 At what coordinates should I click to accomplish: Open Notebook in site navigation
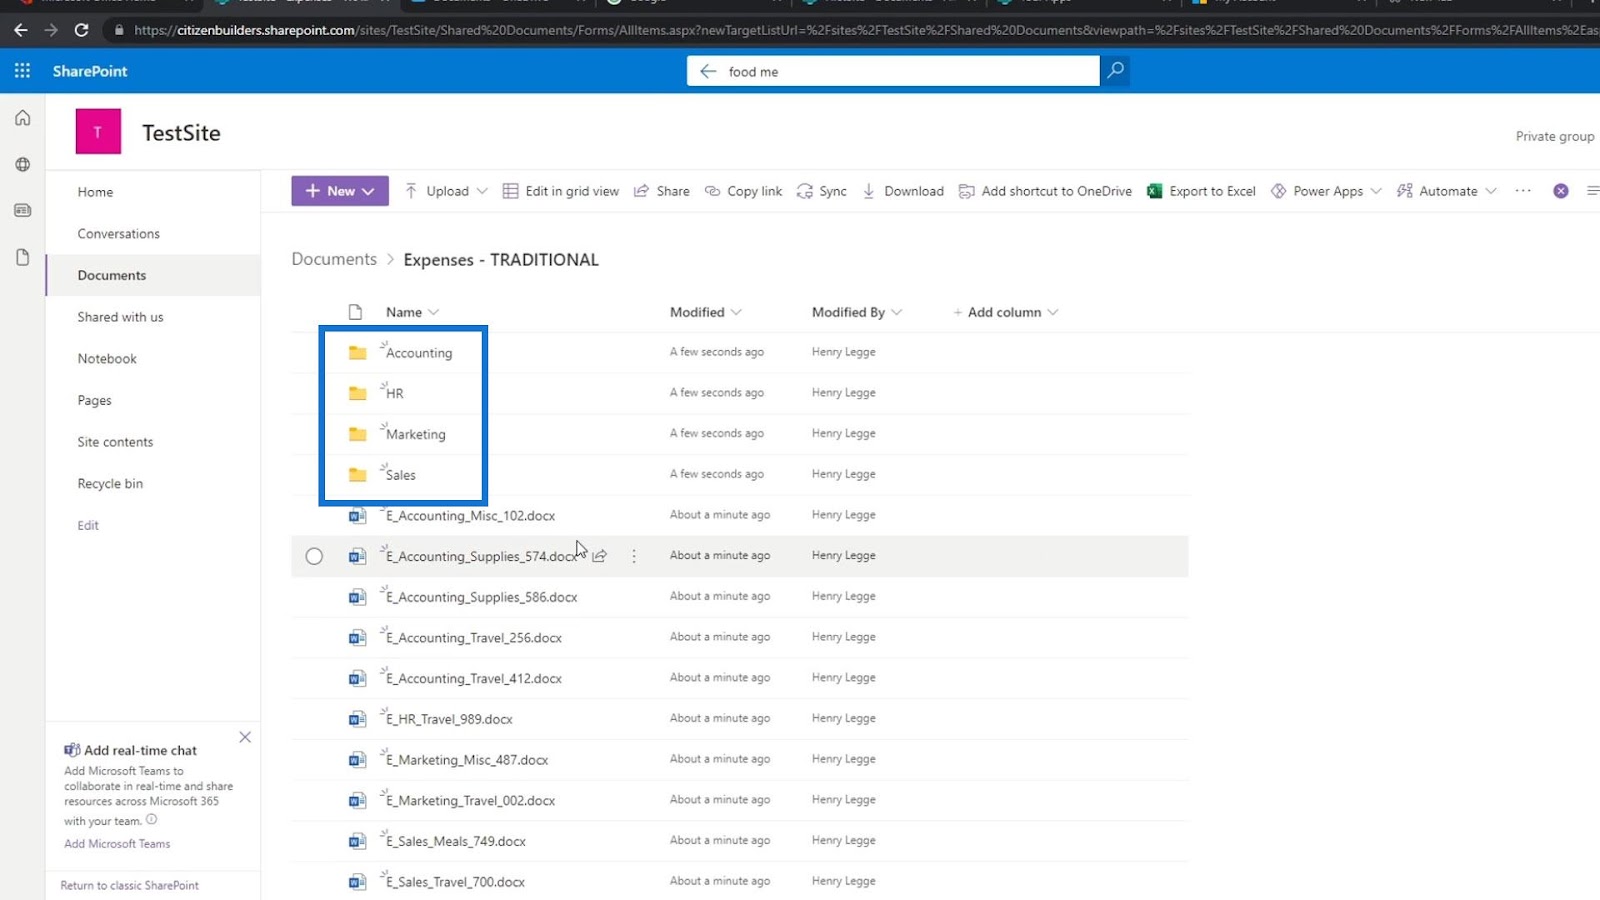tap(107, 359)
